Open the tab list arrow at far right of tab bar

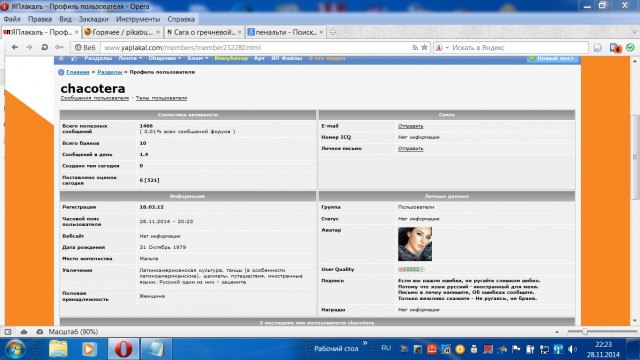point(635,32)
